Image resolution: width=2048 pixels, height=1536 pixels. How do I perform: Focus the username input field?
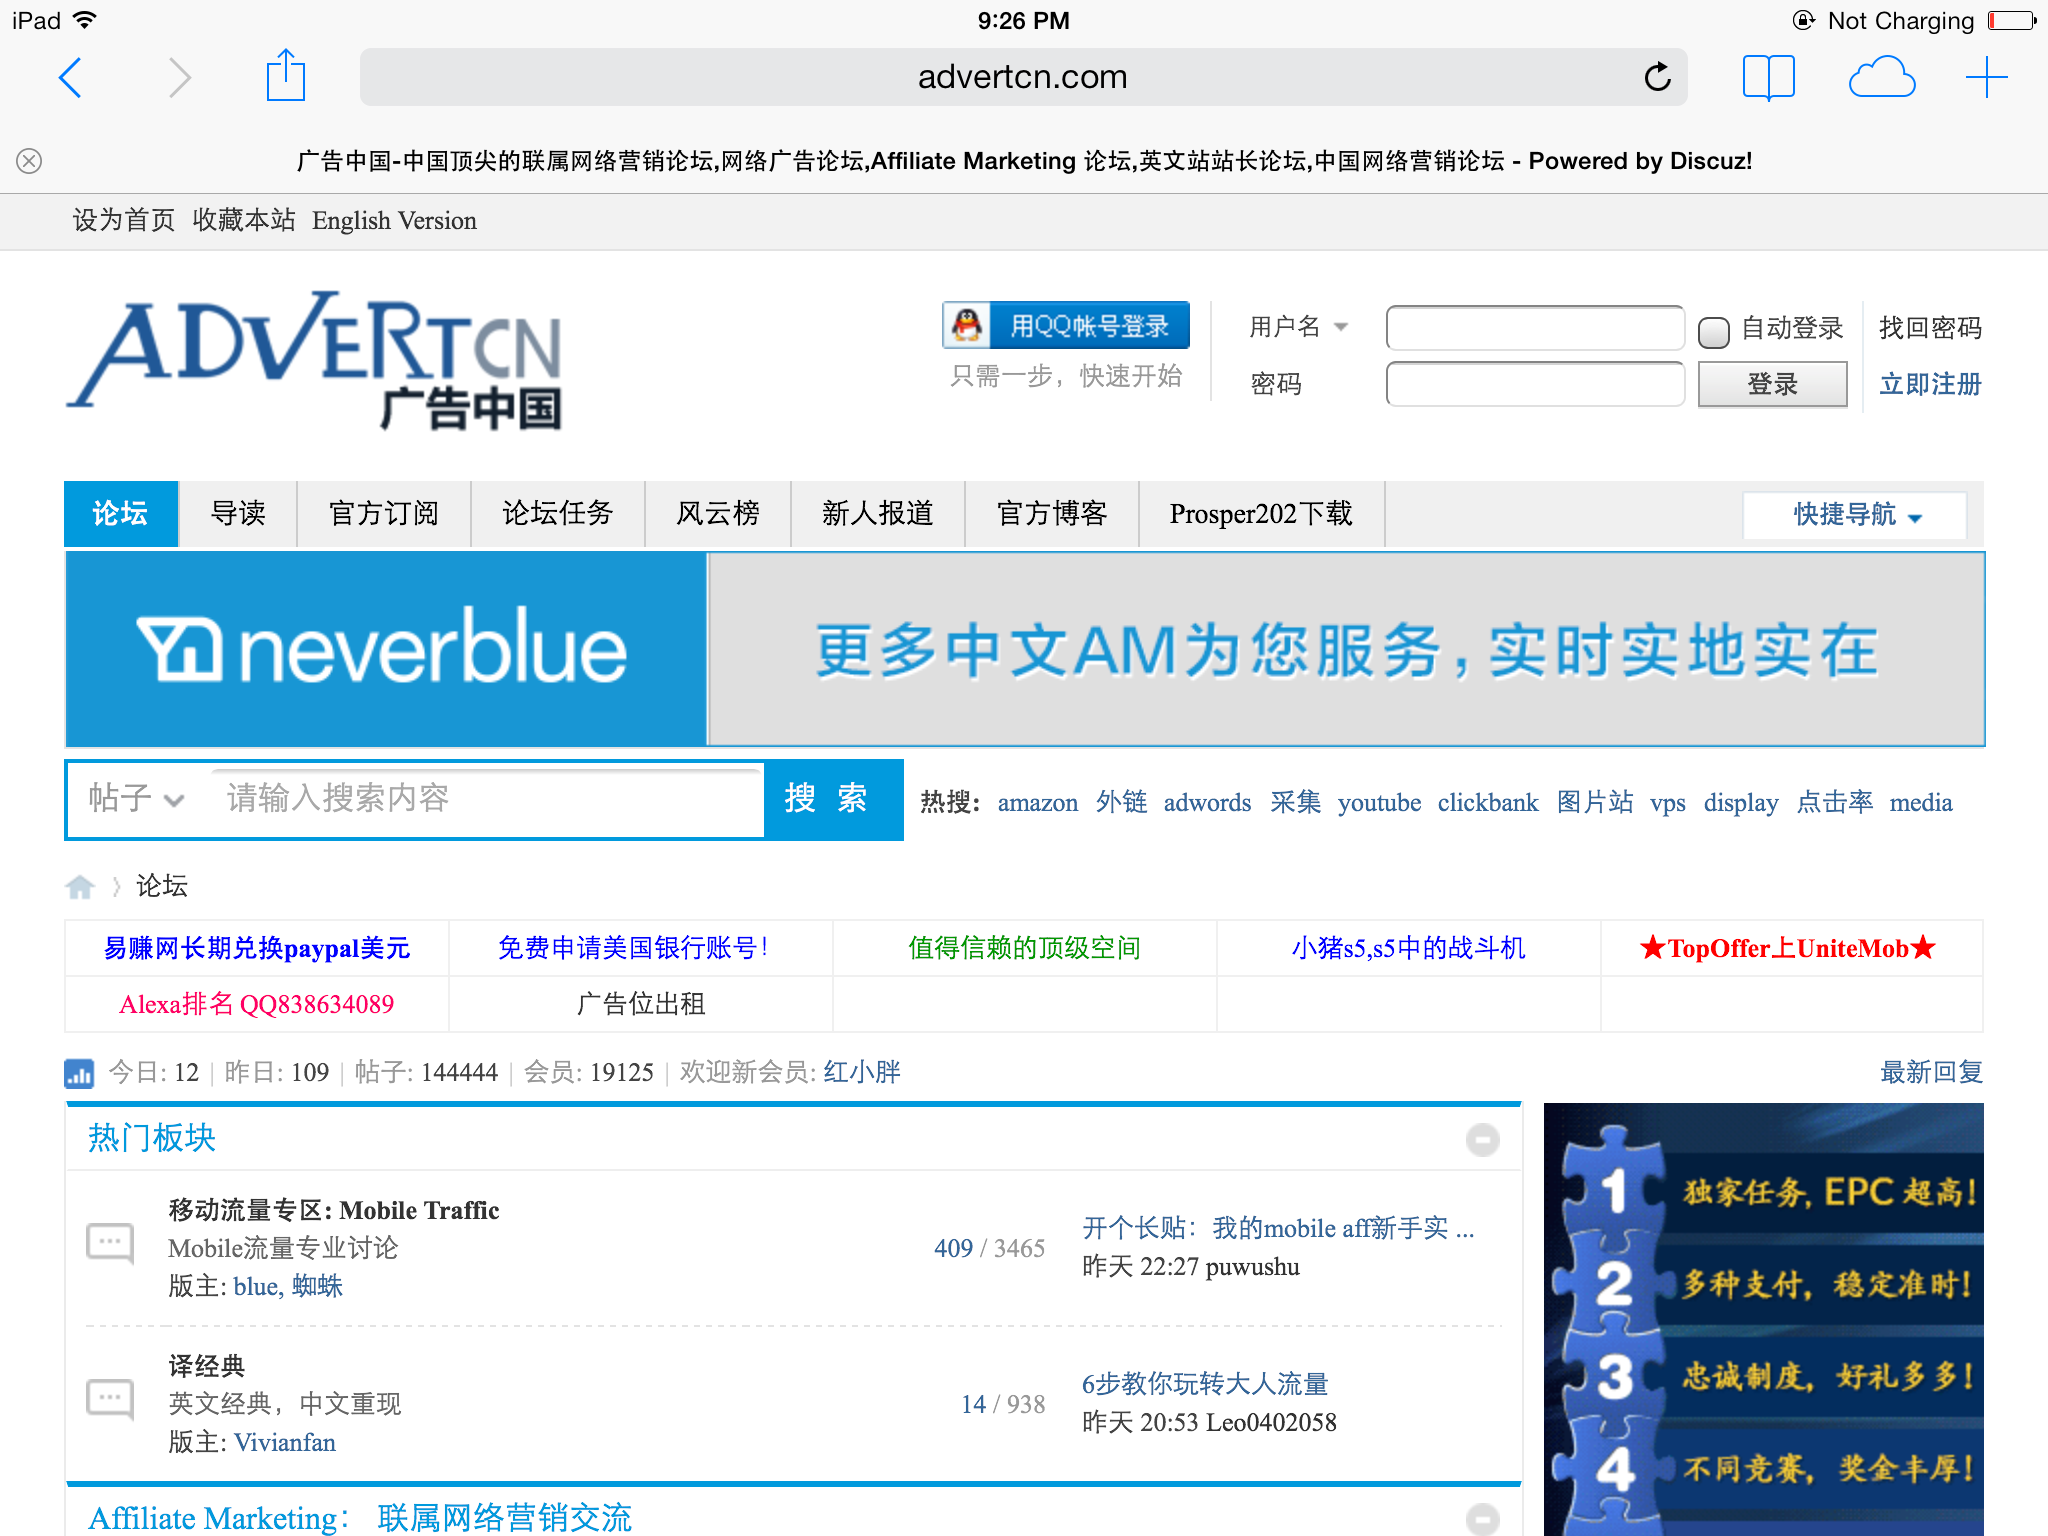pos(1535,328)
